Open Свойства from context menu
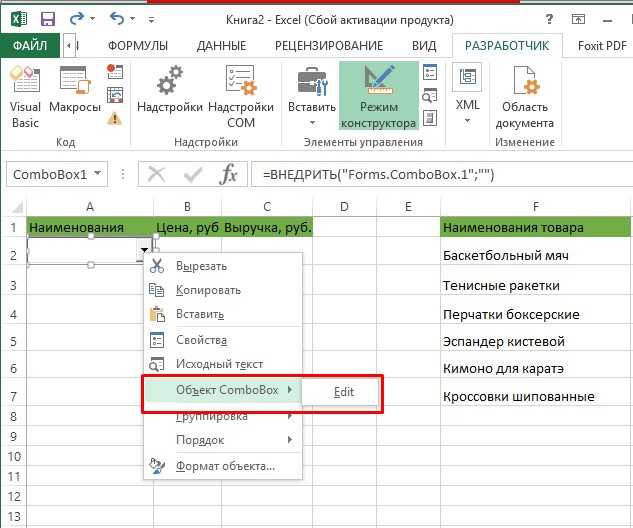Screen dimensions: 633x528 pos(223,340)
